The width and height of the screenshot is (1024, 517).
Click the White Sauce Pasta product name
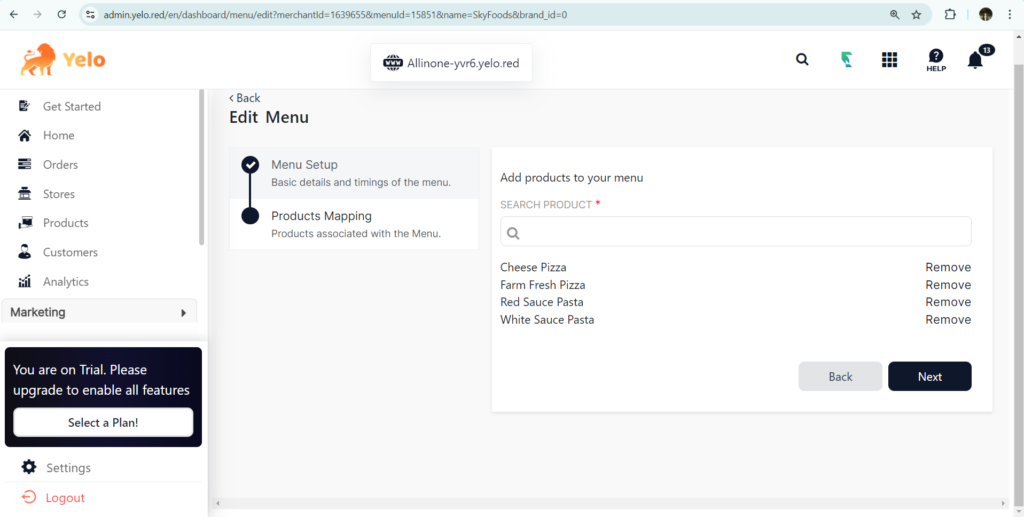[x=547, y=319]
